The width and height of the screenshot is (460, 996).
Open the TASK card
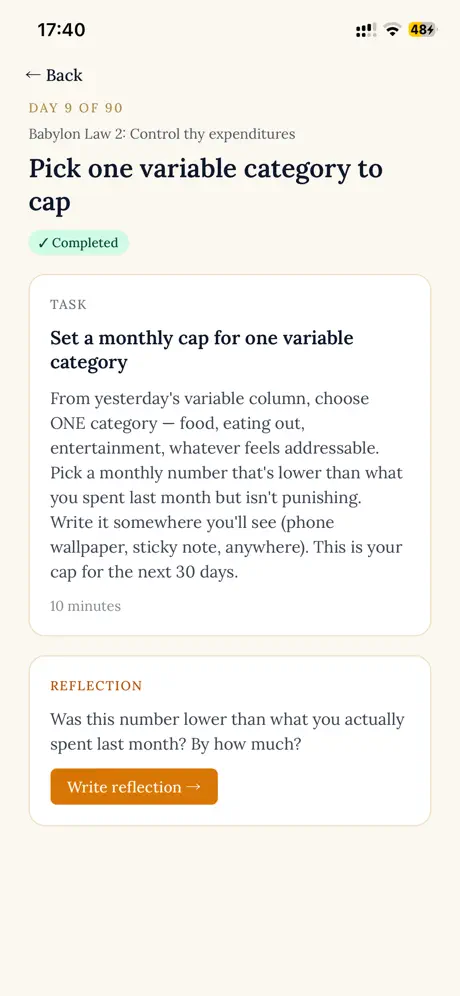[230, 455]
